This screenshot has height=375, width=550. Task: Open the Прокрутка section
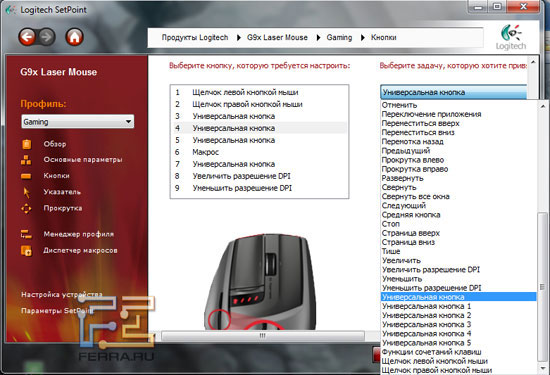[x=63, y=208]
